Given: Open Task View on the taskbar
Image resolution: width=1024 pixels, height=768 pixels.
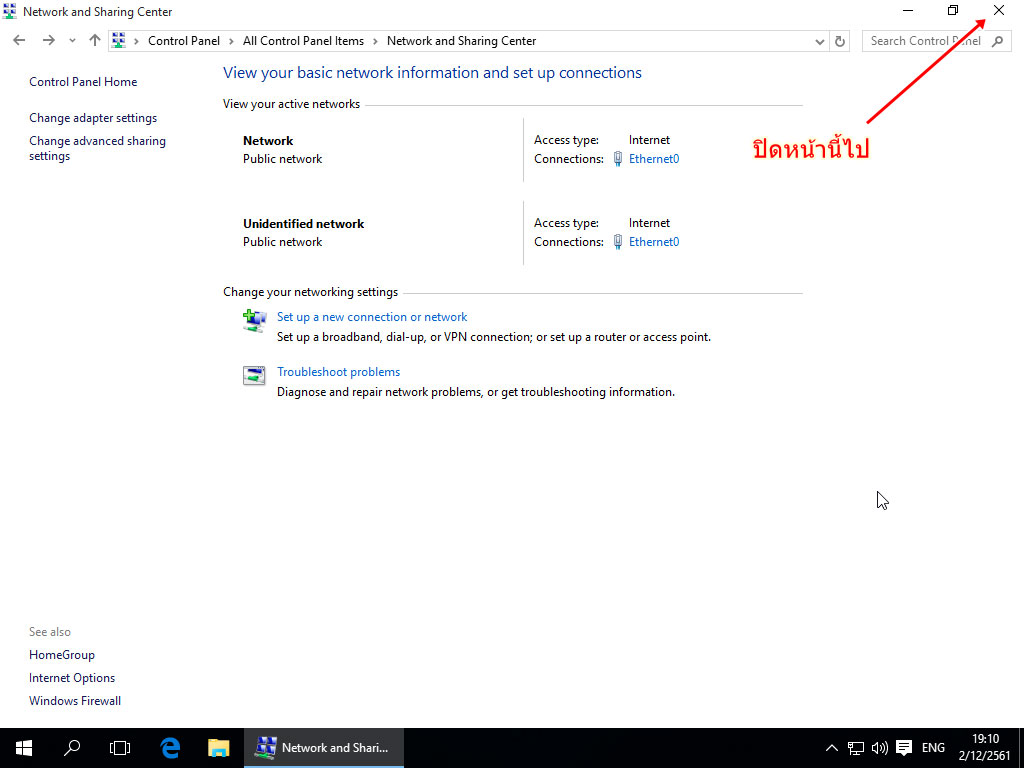Looking at the screenshot, I should (x=120, y=747).
